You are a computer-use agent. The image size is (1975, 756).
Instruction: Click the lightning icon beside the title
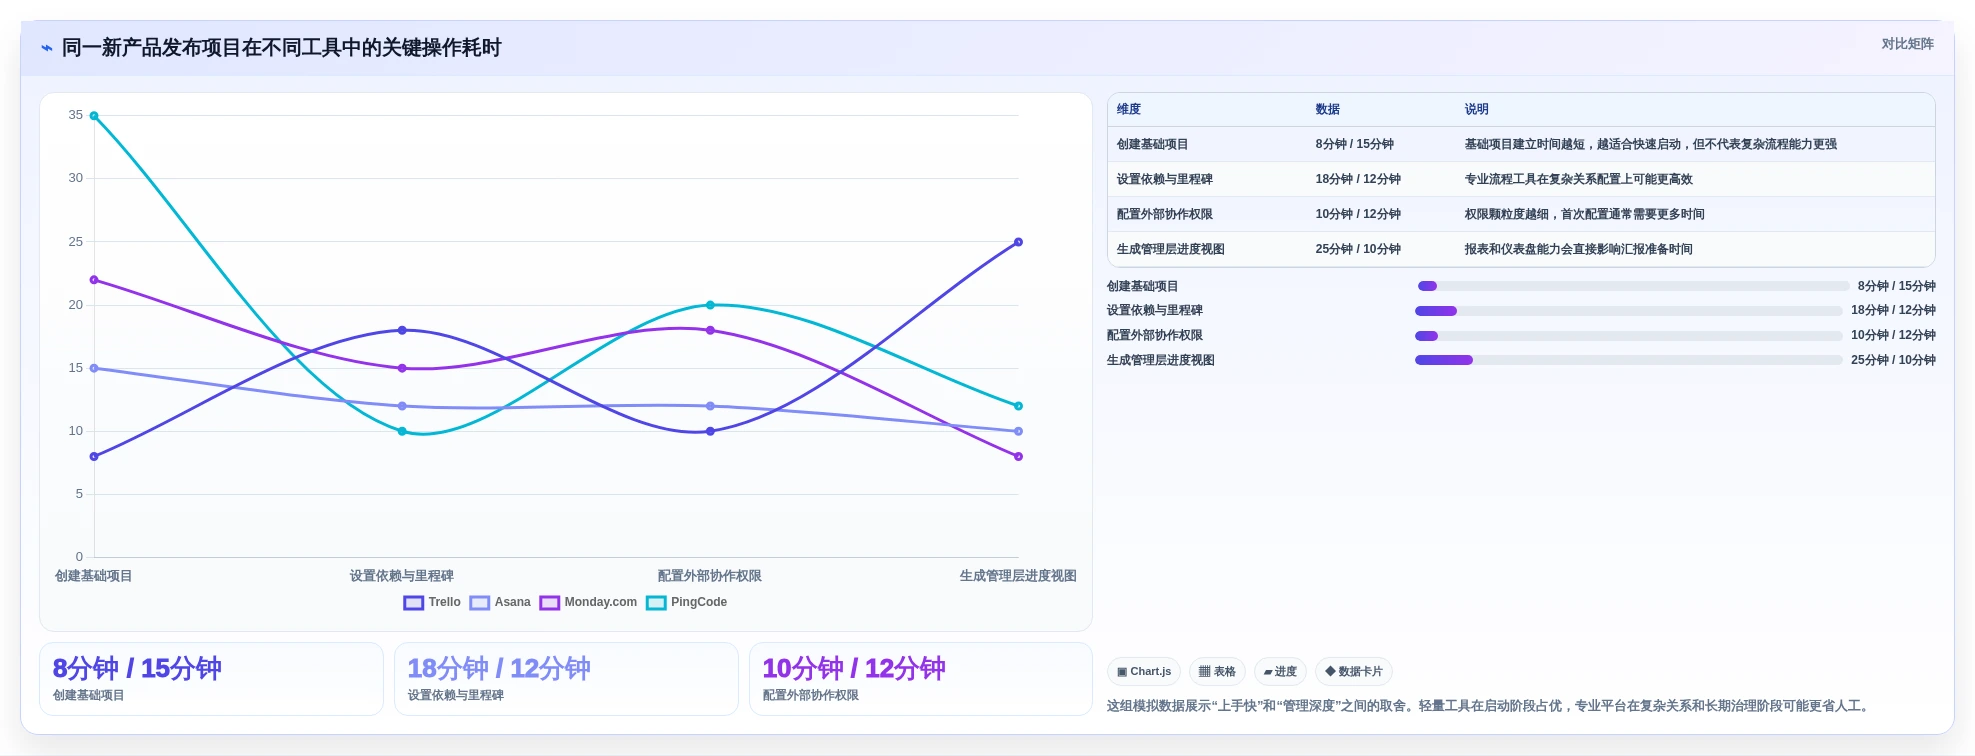(x=46, y=48)
